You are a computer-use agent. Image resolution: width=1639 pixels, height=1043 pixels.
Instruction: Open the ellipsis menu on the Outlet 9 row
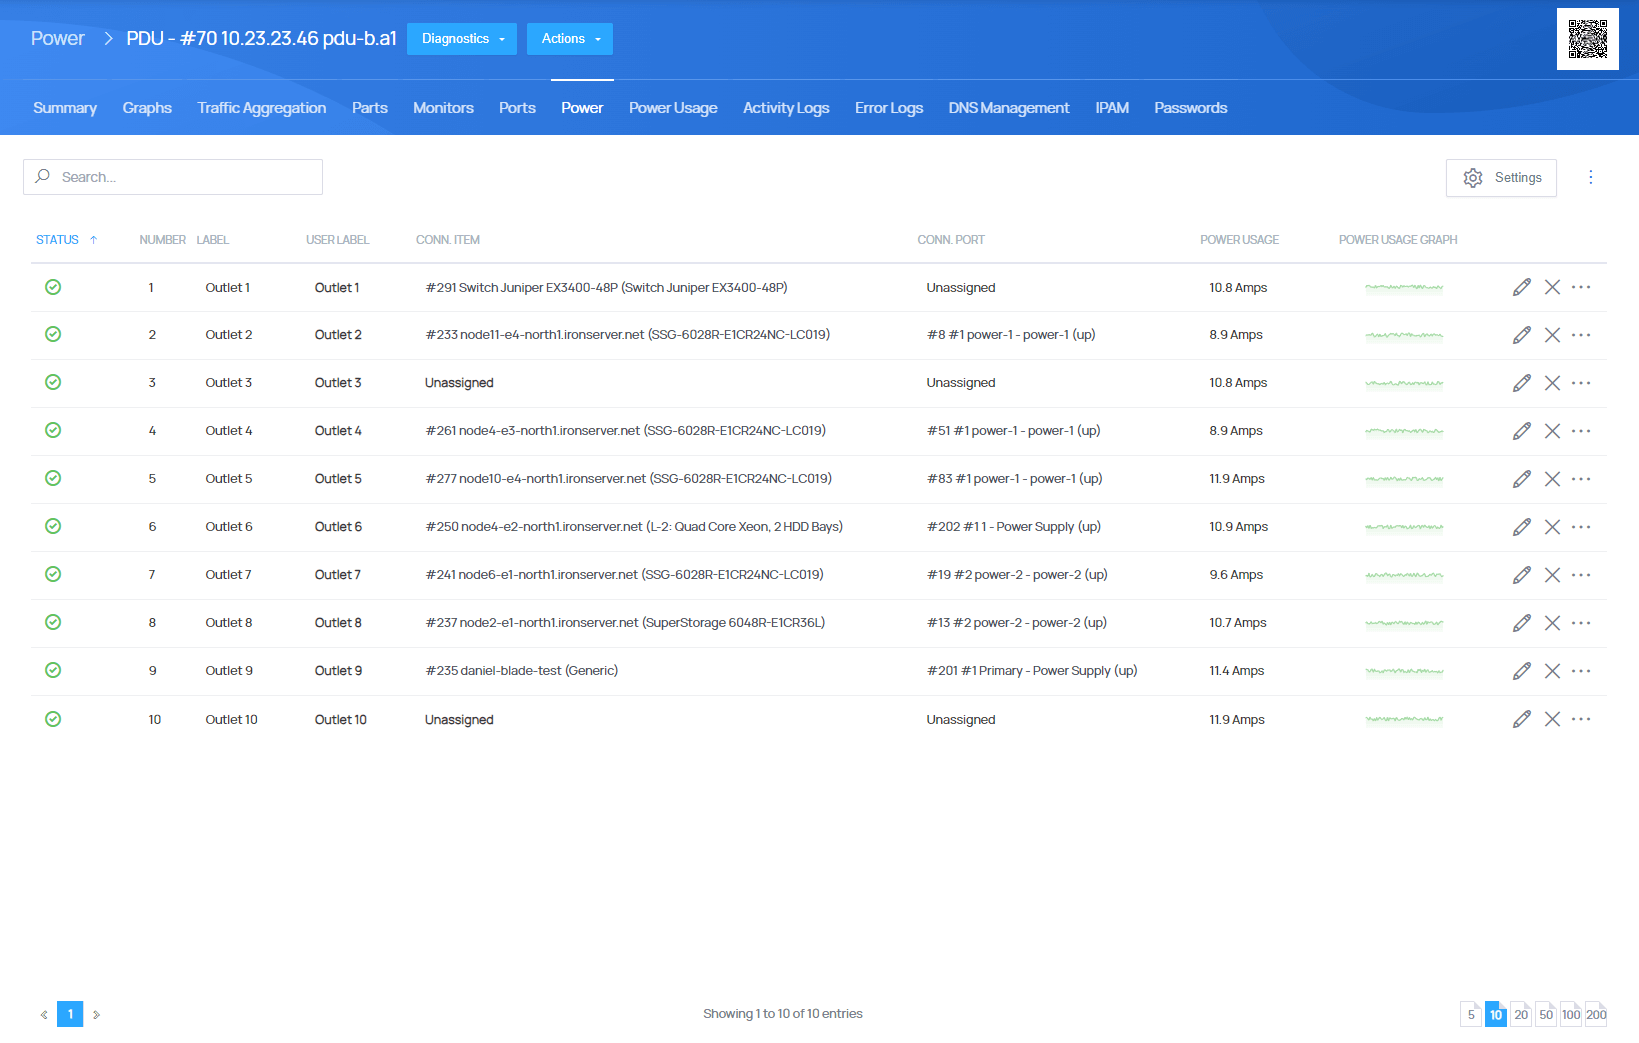pyautogui.click(x=1581, y=671)
